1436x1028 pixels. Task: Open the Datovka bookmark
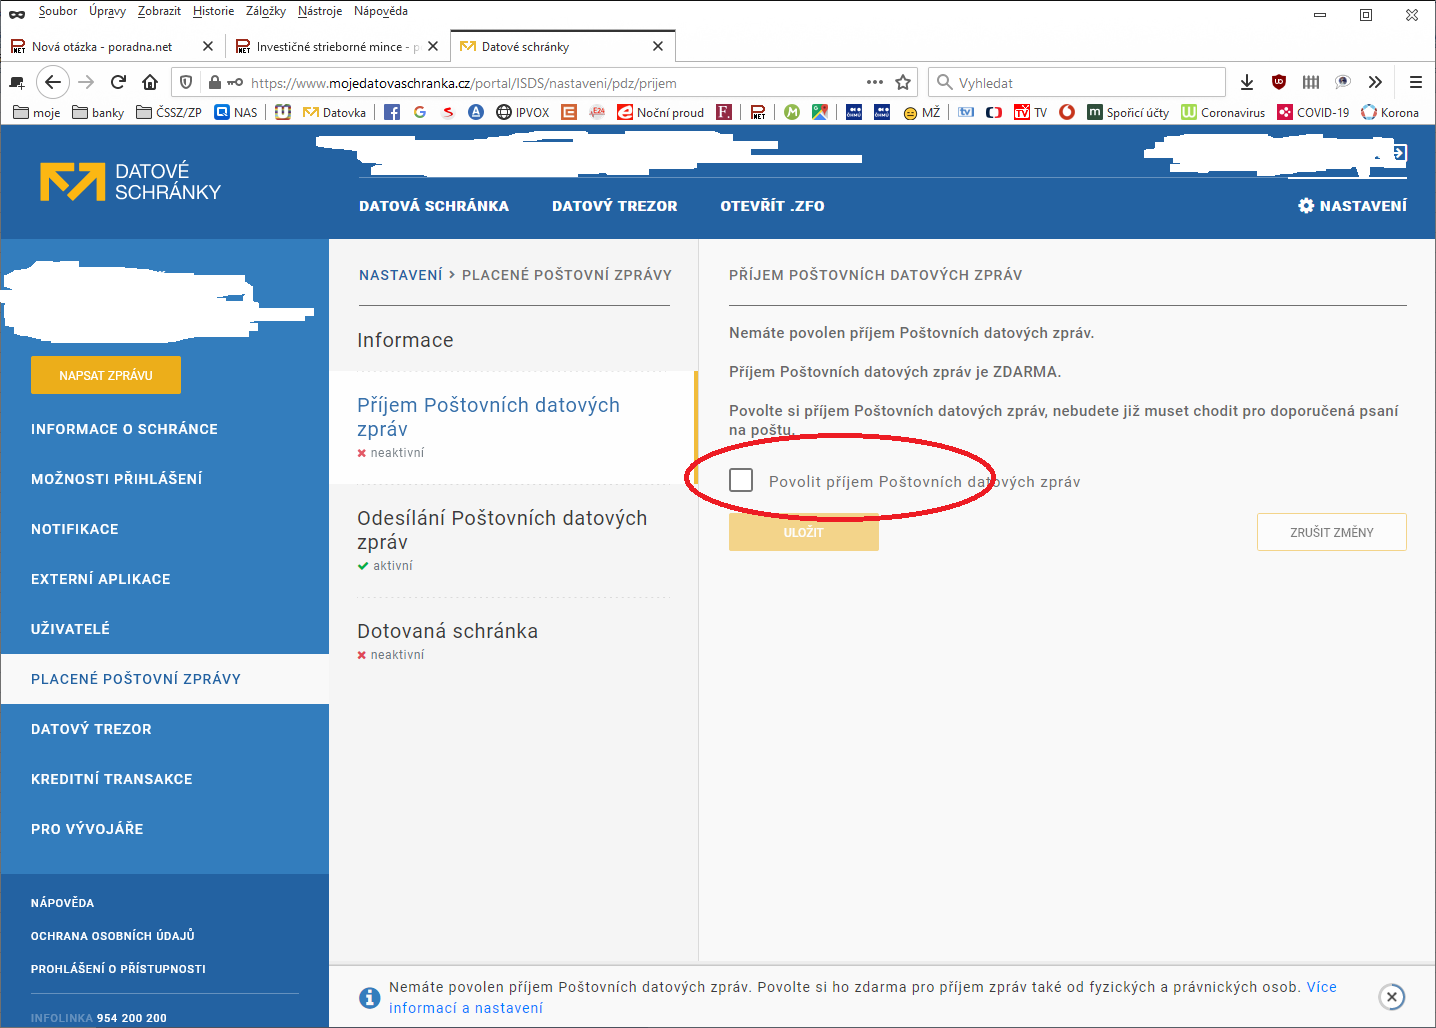pyautogui.click(x=334, y=112)
